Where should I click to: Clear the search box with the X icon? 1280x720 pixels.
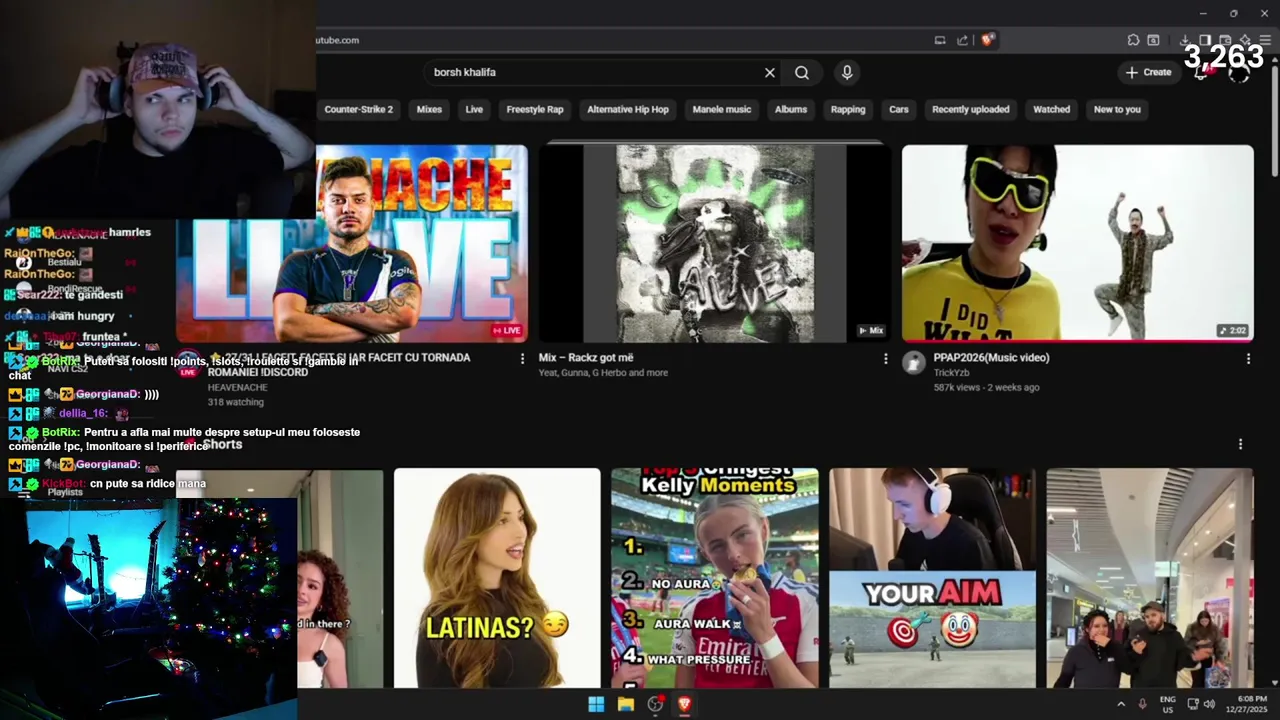[x=770, y=72]
